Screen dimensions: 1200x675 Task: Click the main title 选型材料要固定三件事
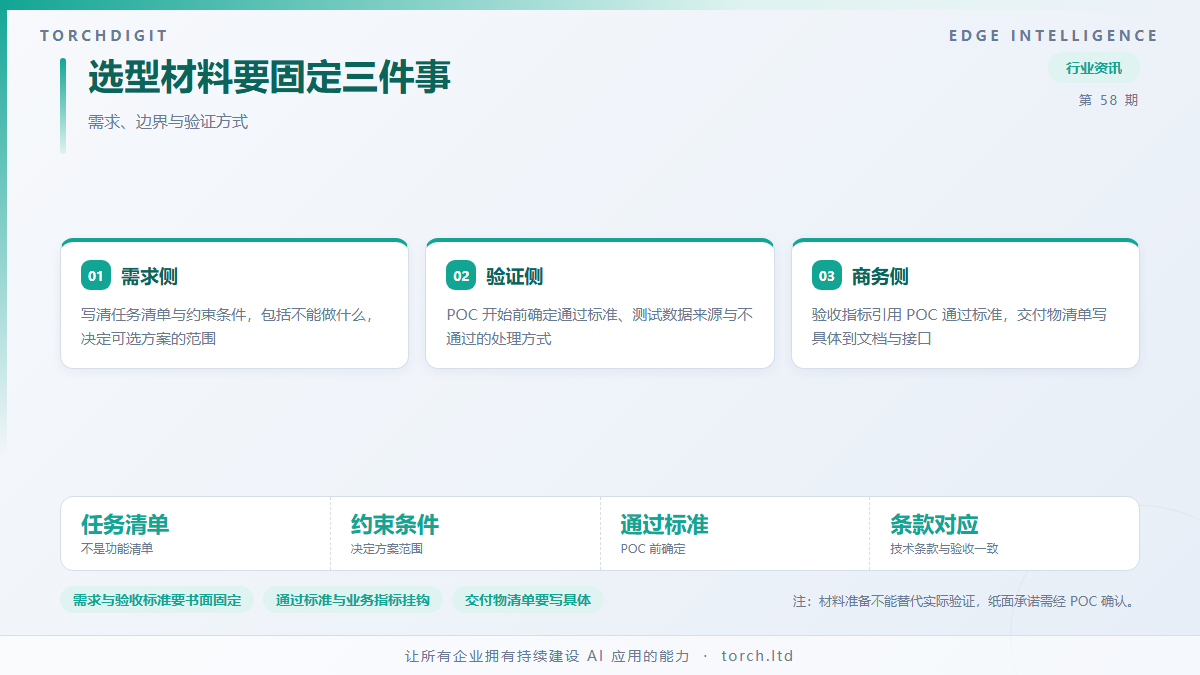pos(270,78)
